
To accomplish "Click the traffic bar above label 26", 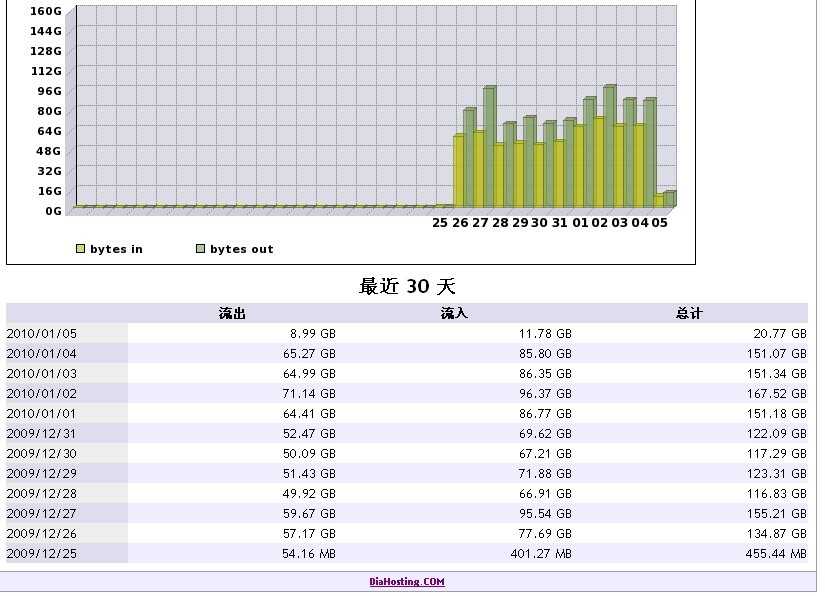I will pos(462,170).
